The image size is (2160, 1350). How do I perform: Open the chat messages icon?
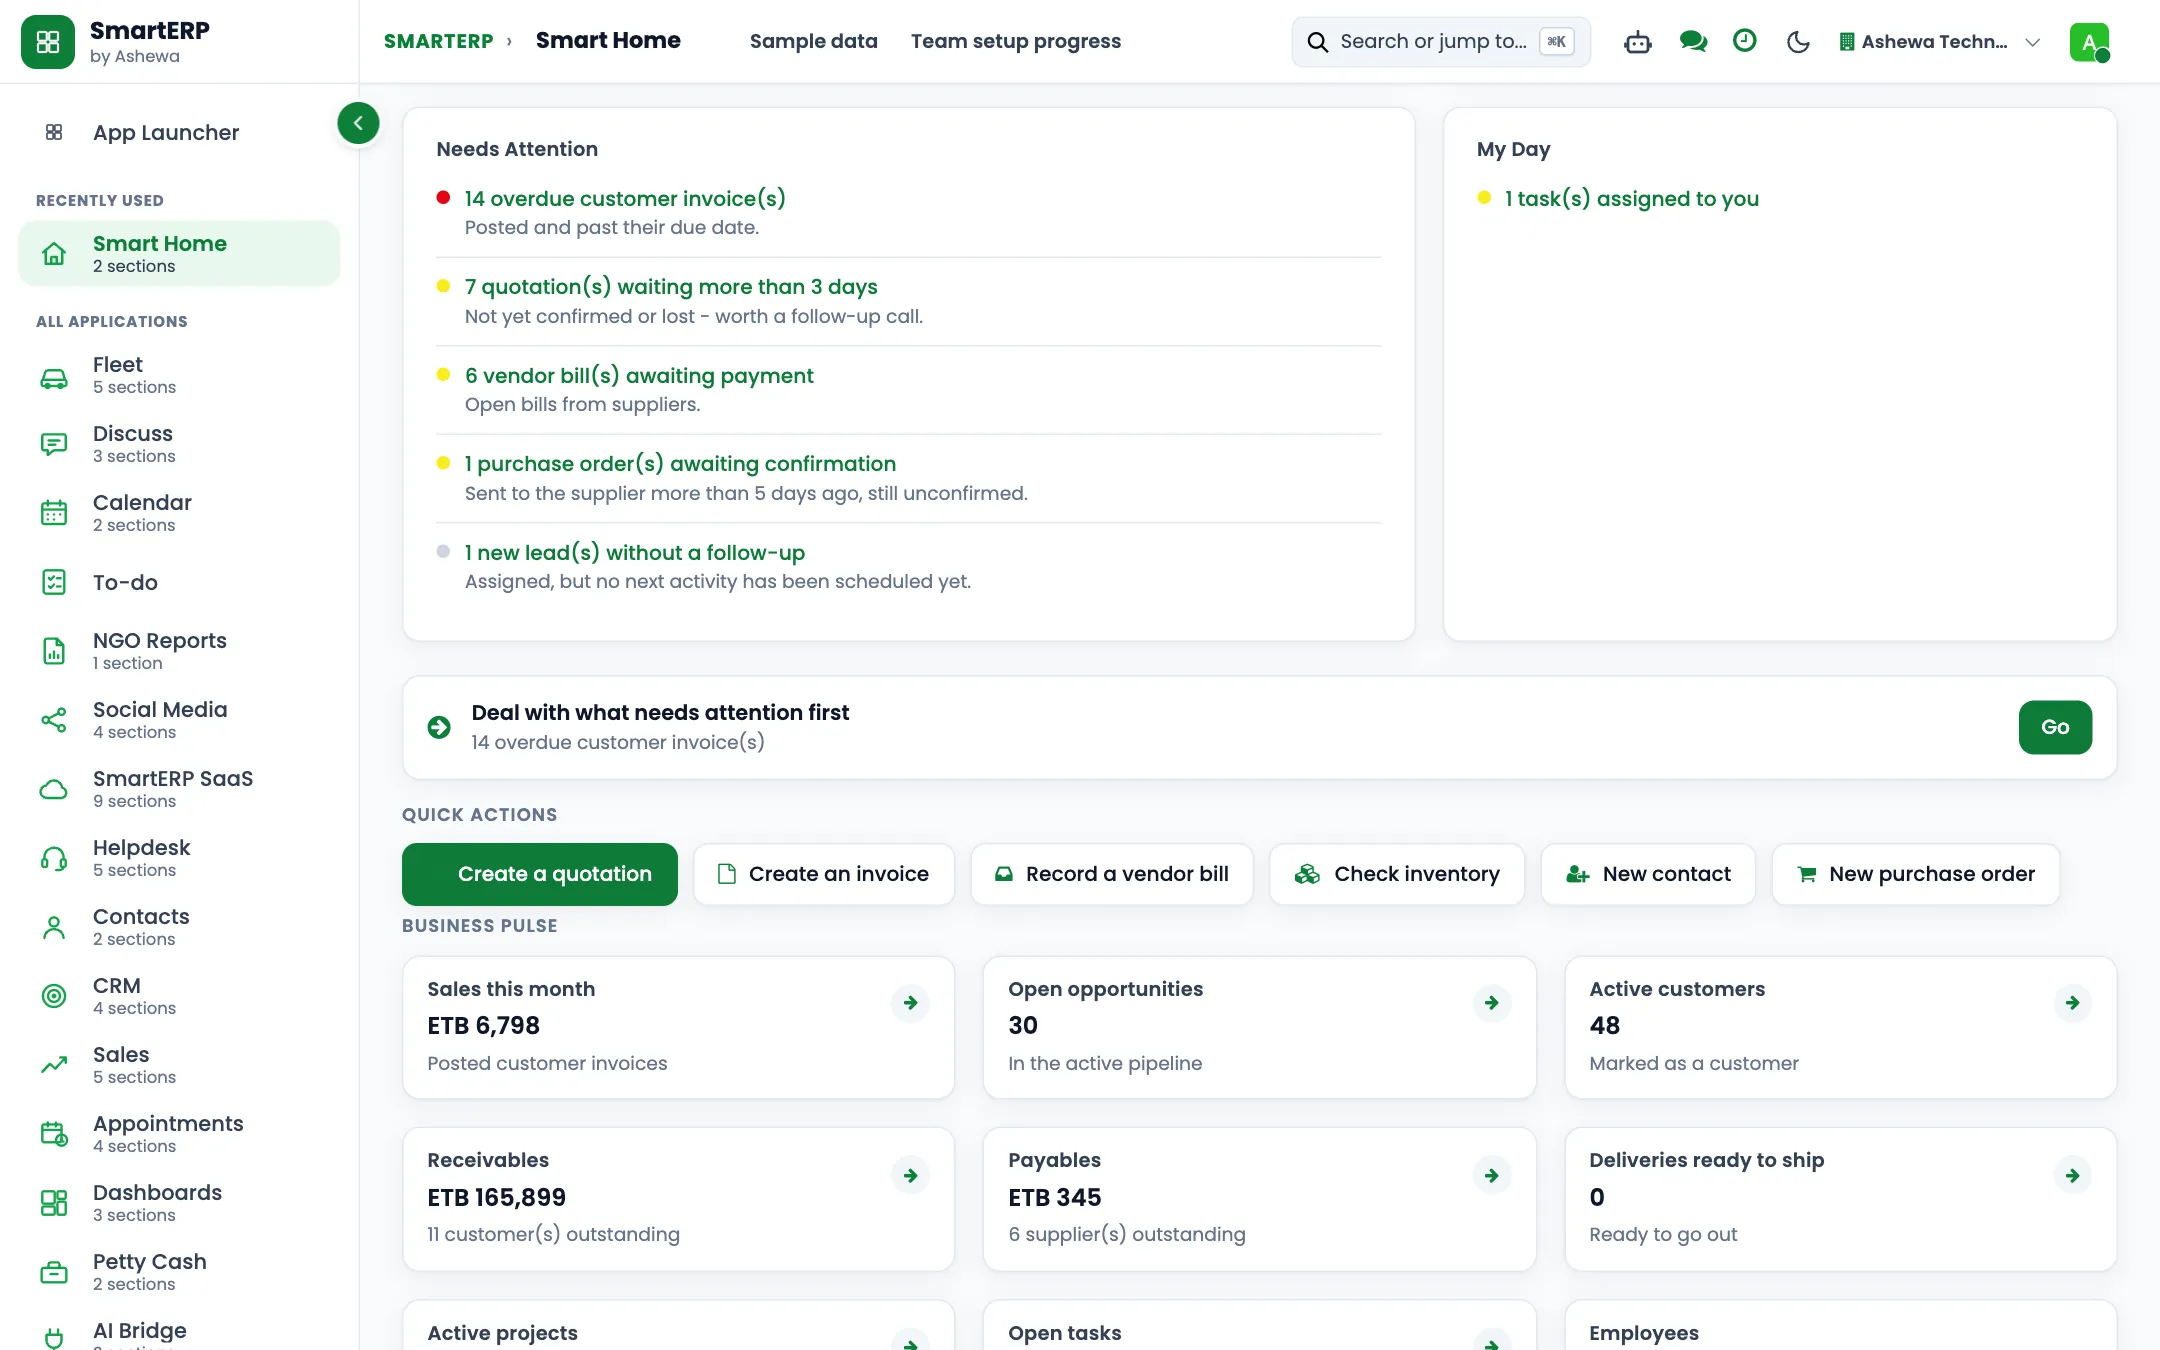pyautogui.click(x=1693, y=42)
